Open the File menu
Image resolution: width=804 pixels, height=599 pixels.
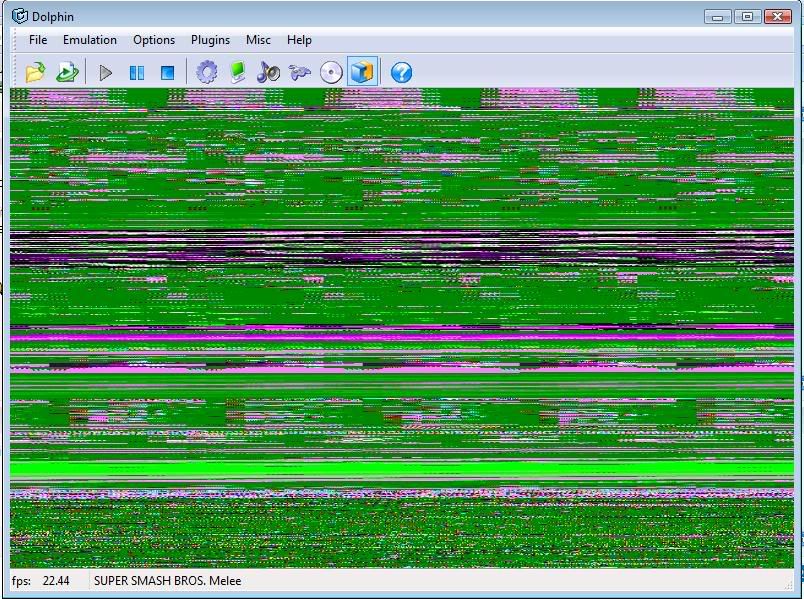click(38, 40)
